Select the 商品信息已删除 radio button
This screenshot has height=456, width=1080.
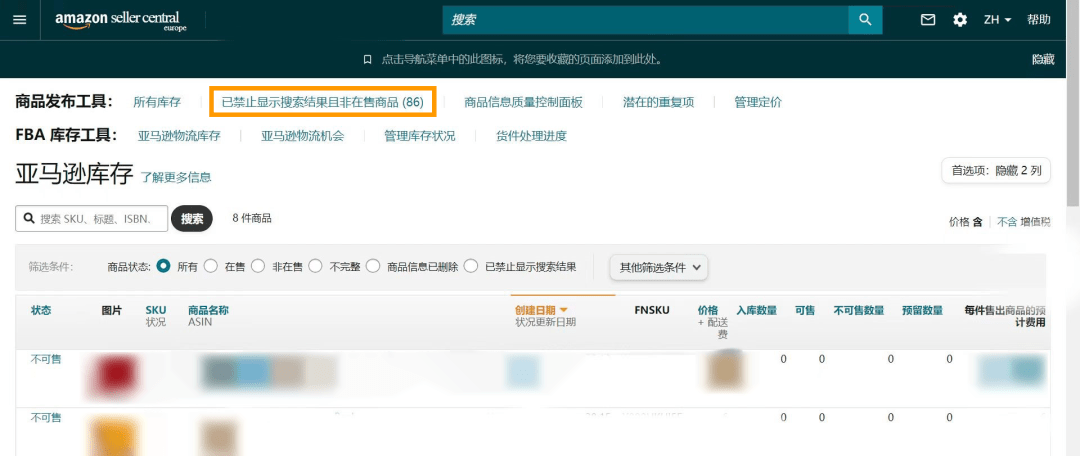coord(373,267)
